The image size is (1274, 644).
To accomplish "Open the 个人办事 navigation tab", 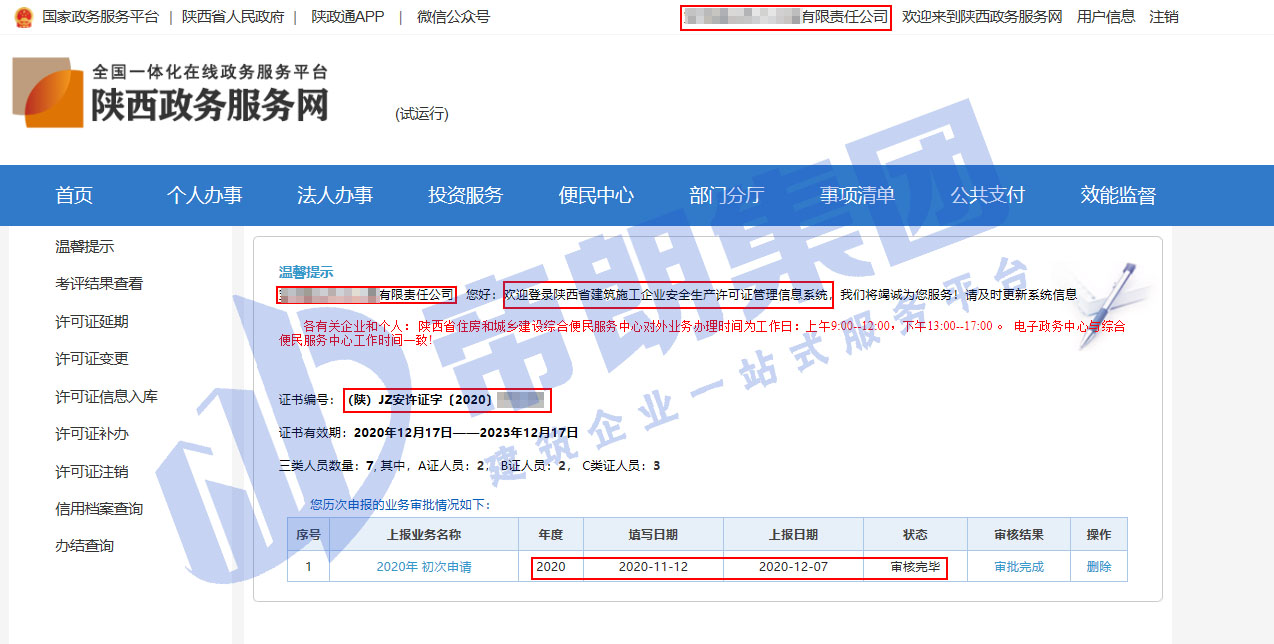I will pyautogui.click(x=204, y=195).
